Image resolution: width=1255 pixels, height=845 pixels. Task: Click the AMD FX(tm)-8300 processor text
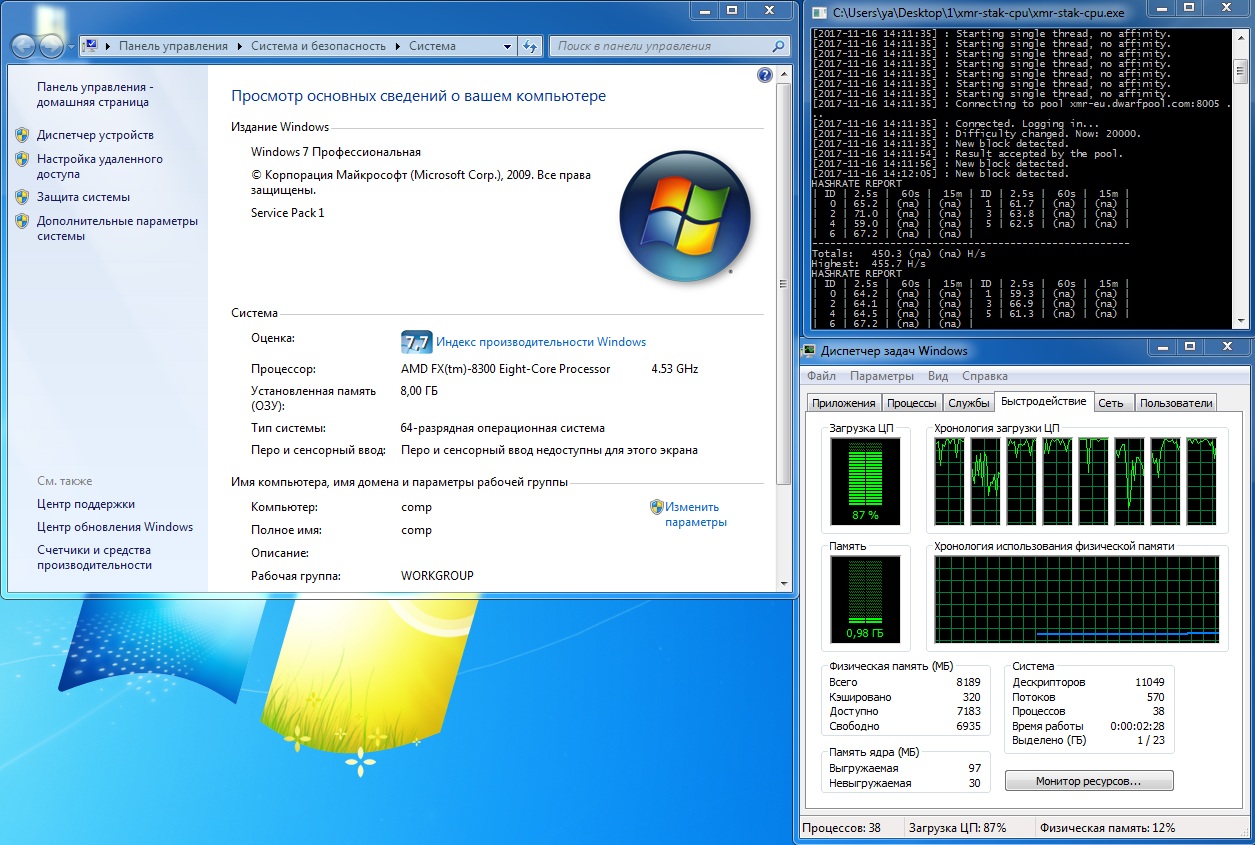(505, 368)
